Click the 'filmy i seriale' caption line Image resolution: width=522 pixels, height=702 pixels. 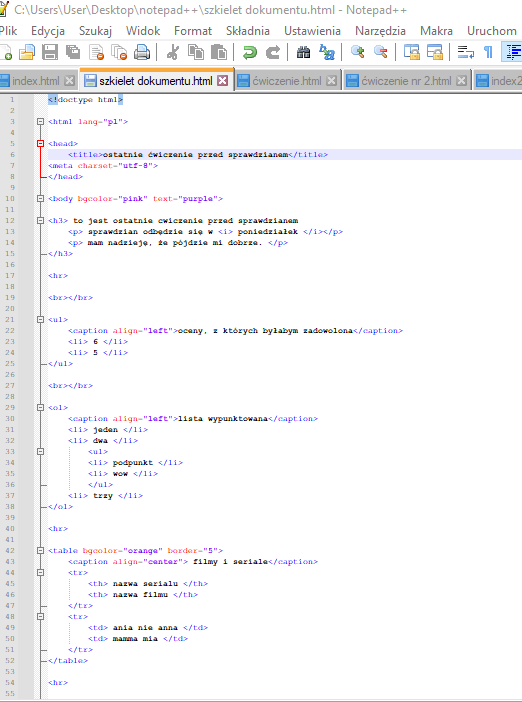[193, 561]
